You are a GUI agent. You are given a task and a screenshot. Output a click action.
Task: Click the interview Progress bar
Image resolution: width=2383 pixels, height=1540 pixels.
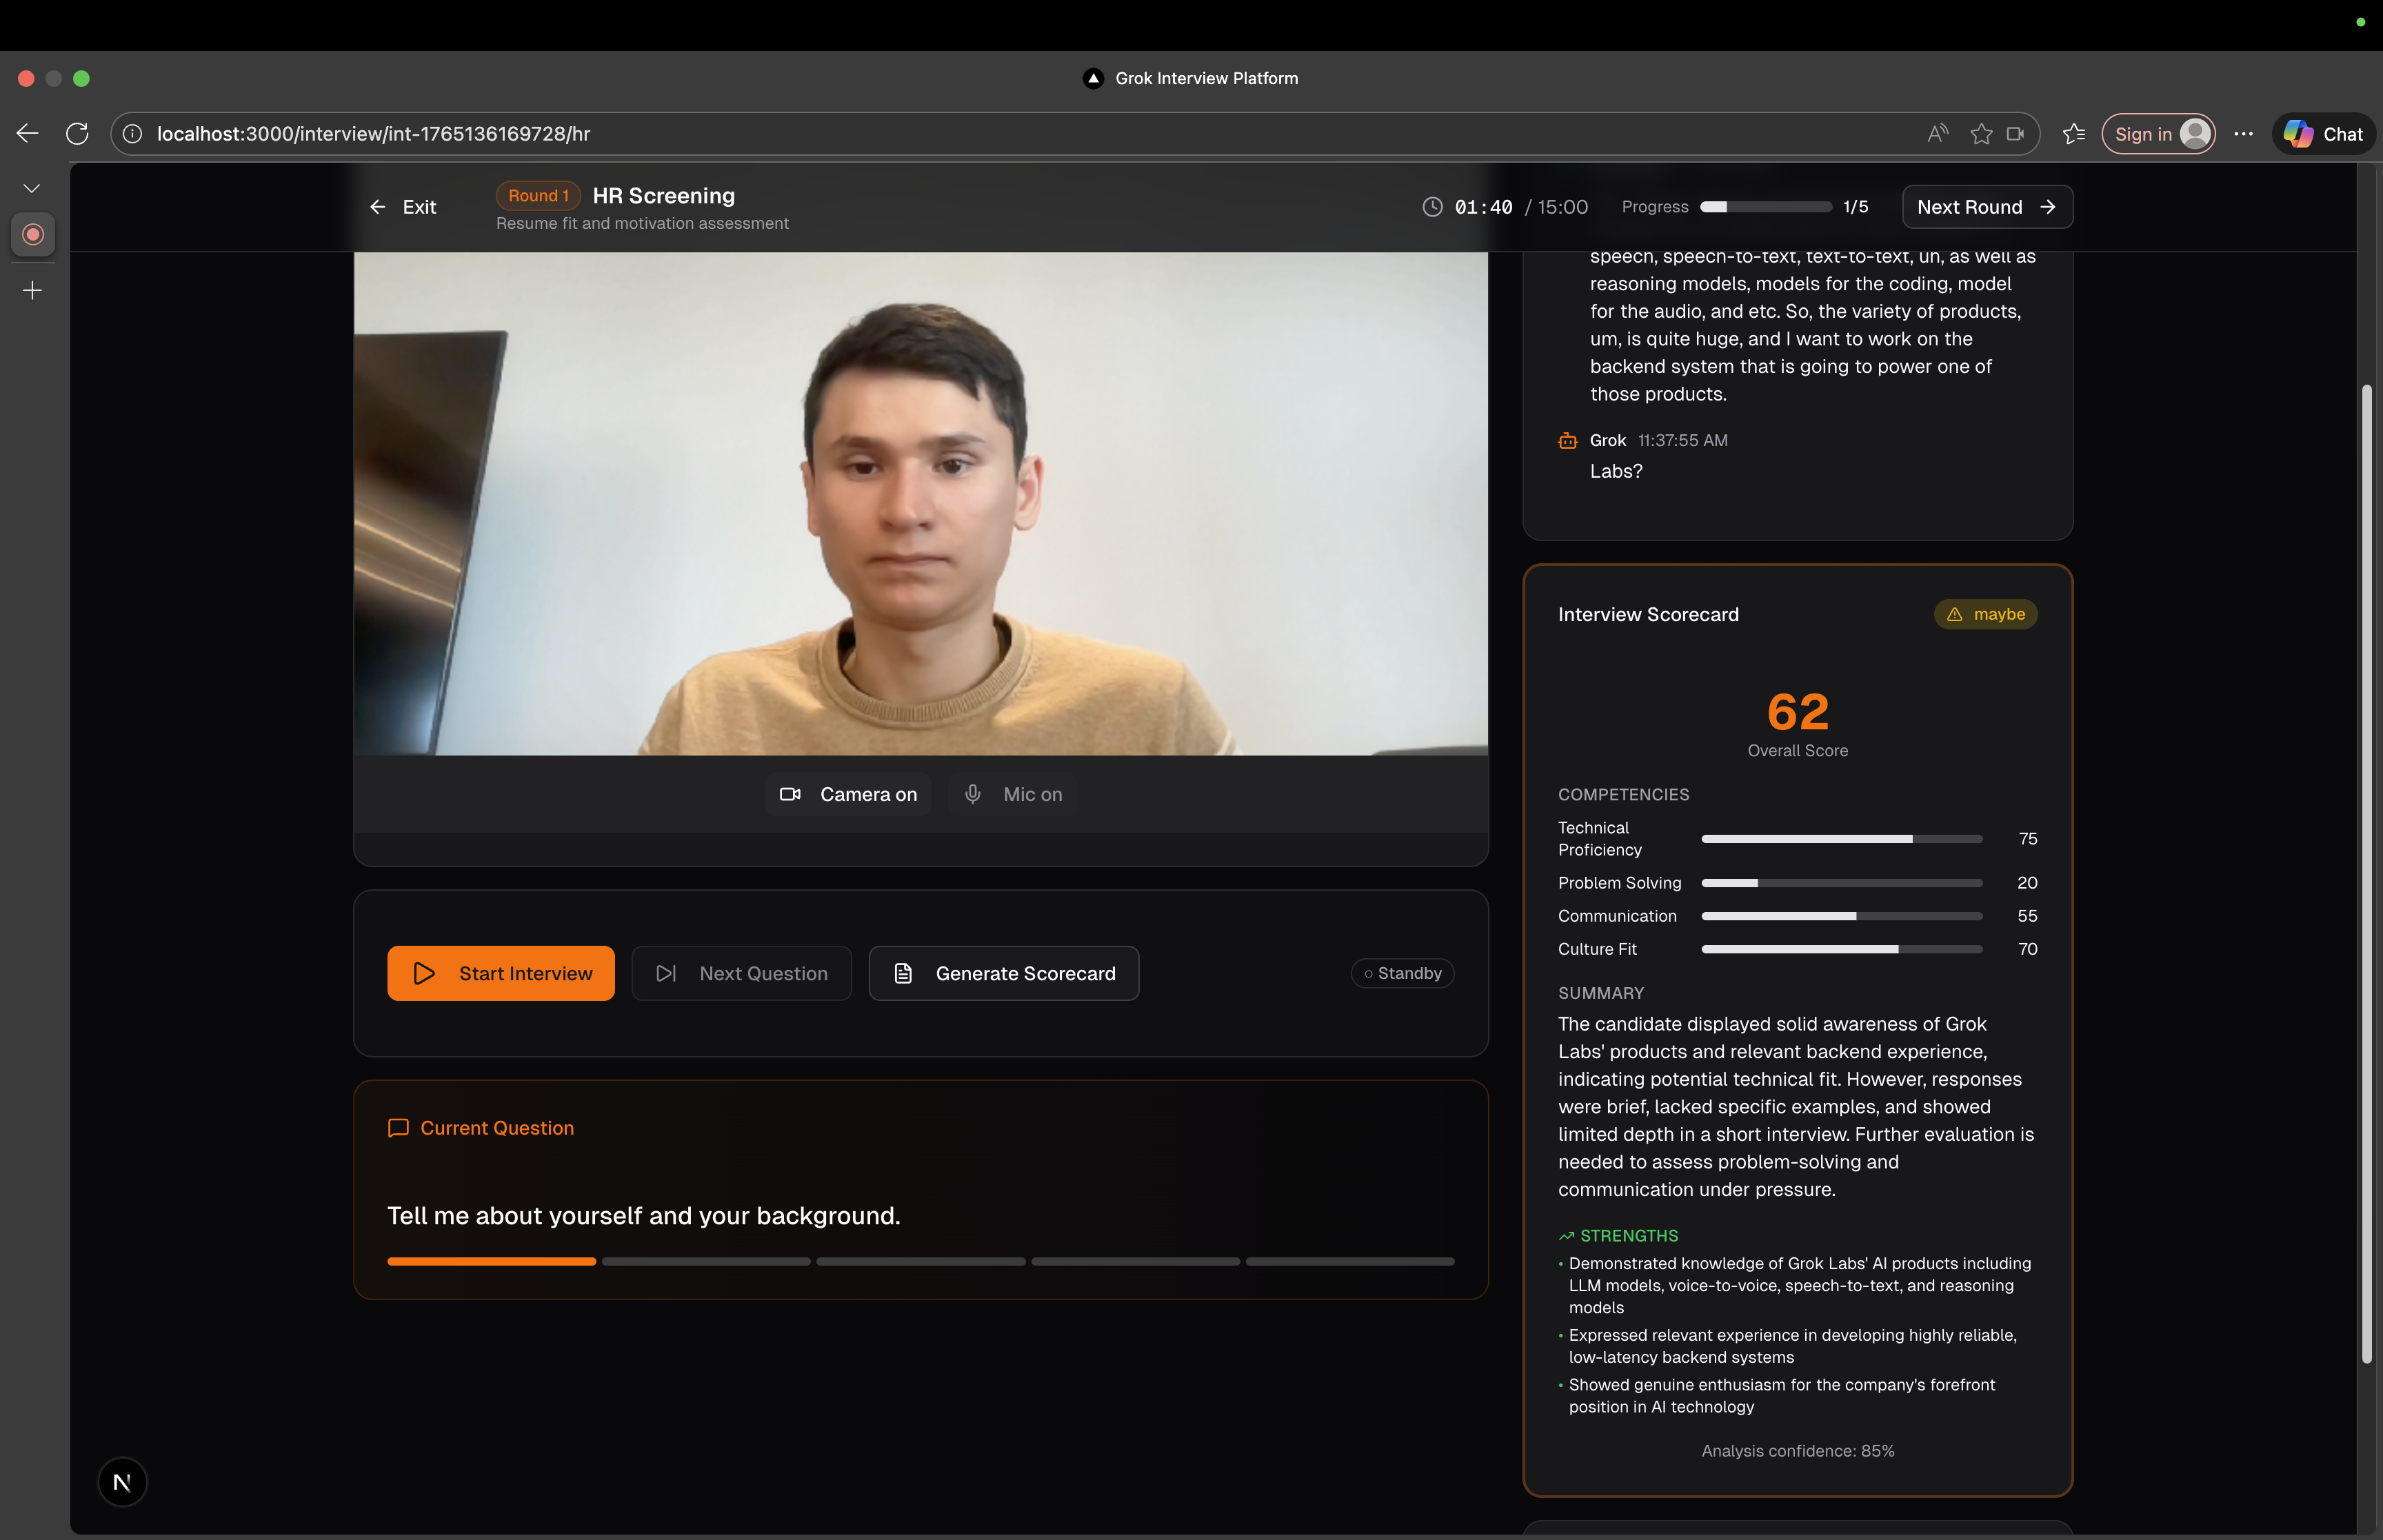click(x=1766, y=207)
